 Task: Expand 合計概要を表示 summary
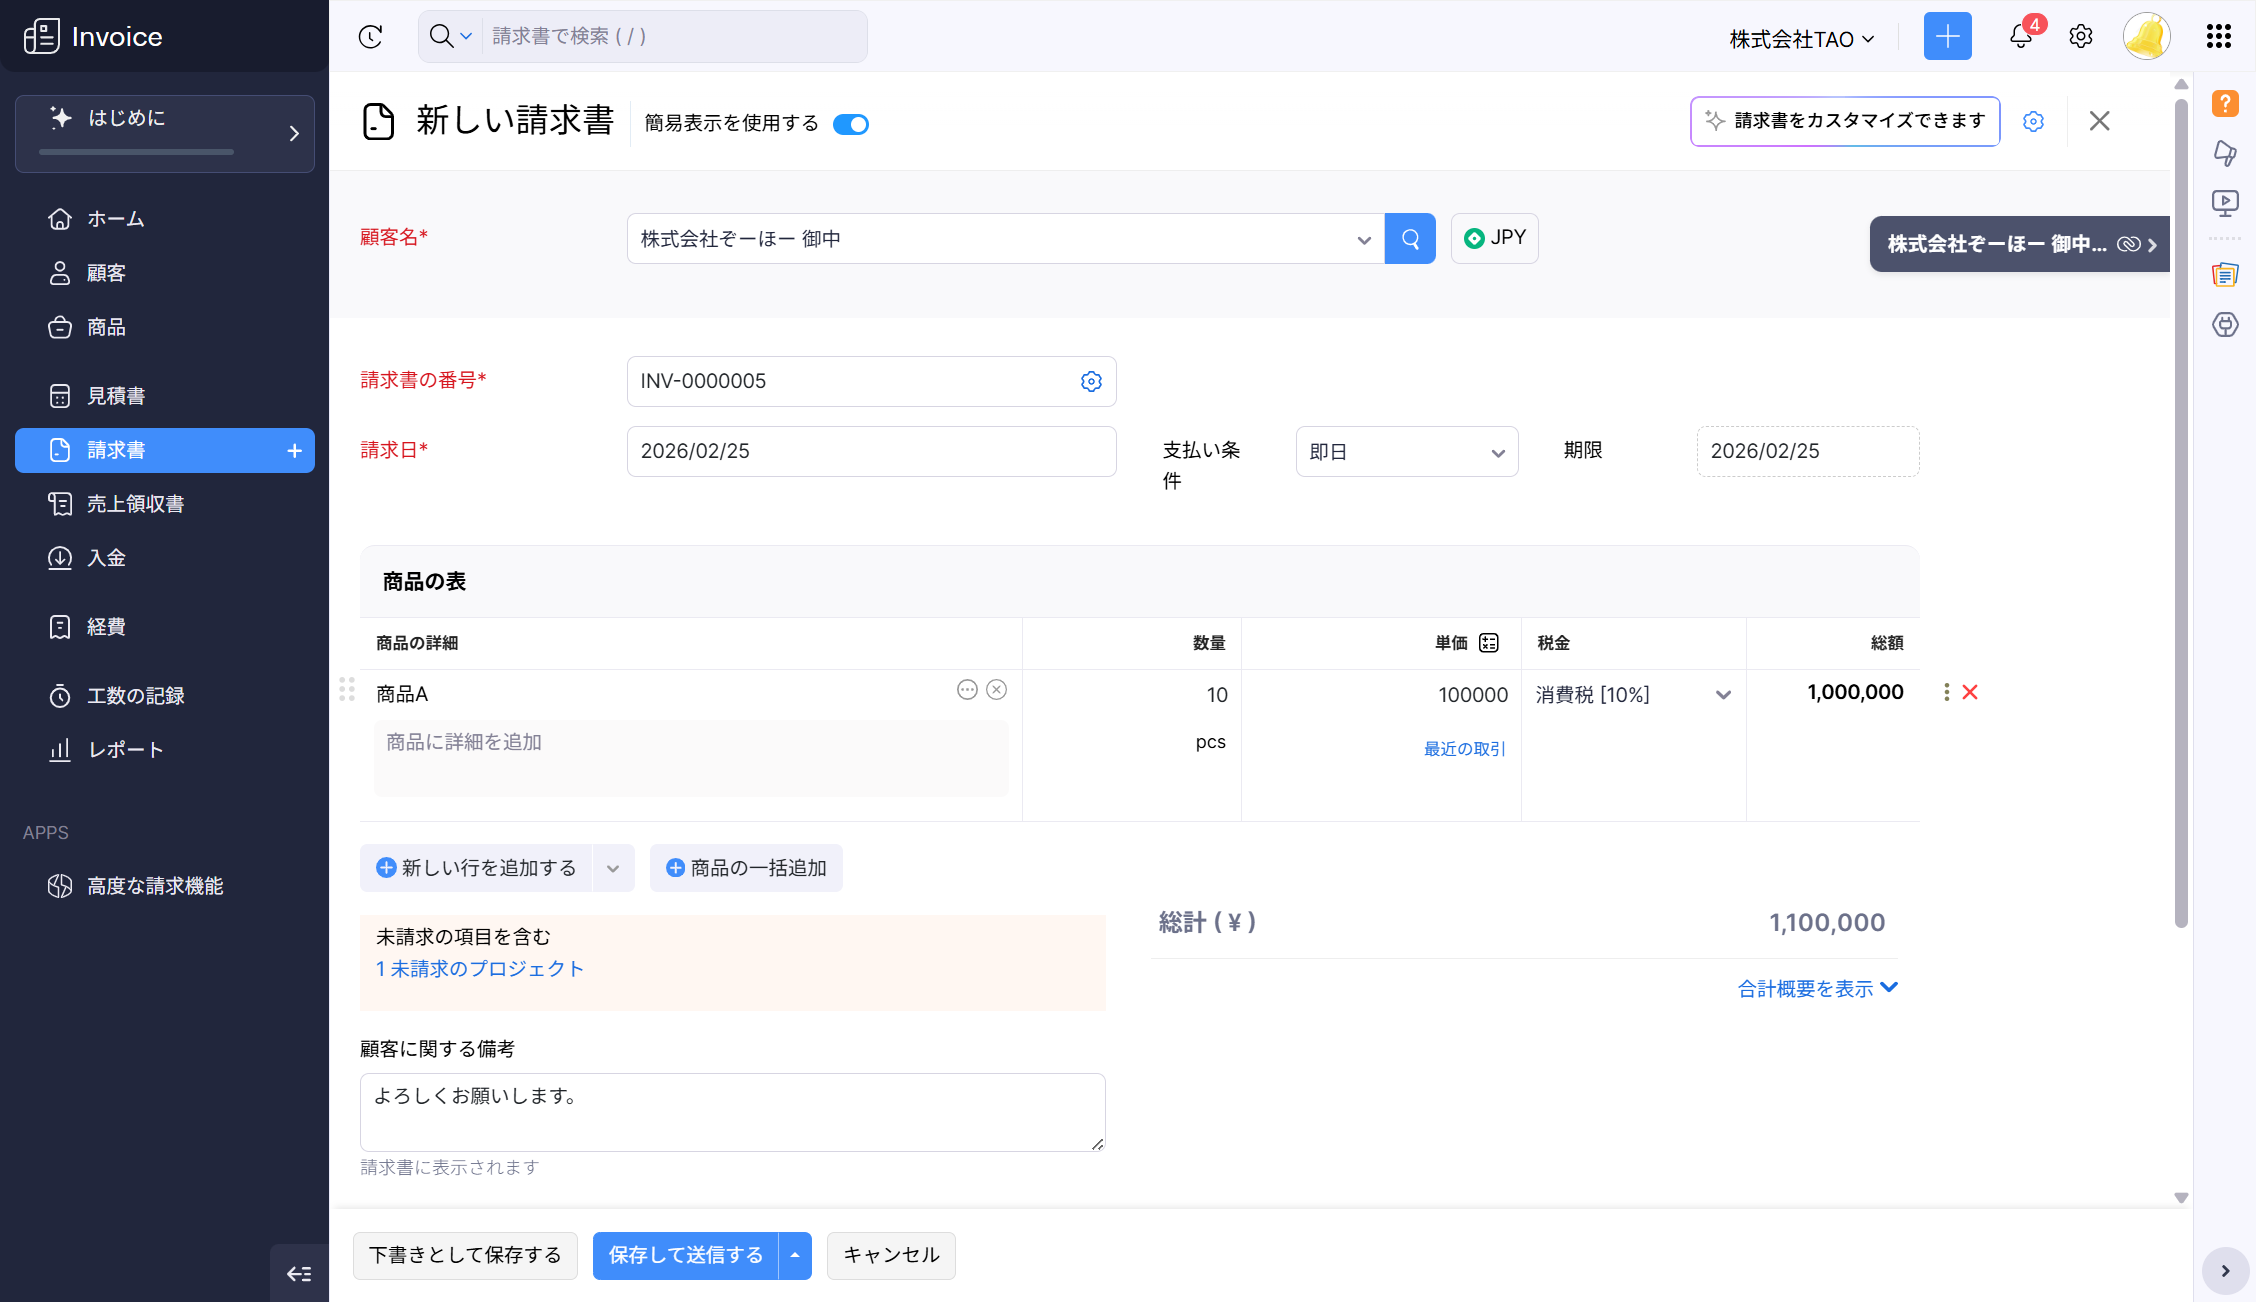[1817, 988]
